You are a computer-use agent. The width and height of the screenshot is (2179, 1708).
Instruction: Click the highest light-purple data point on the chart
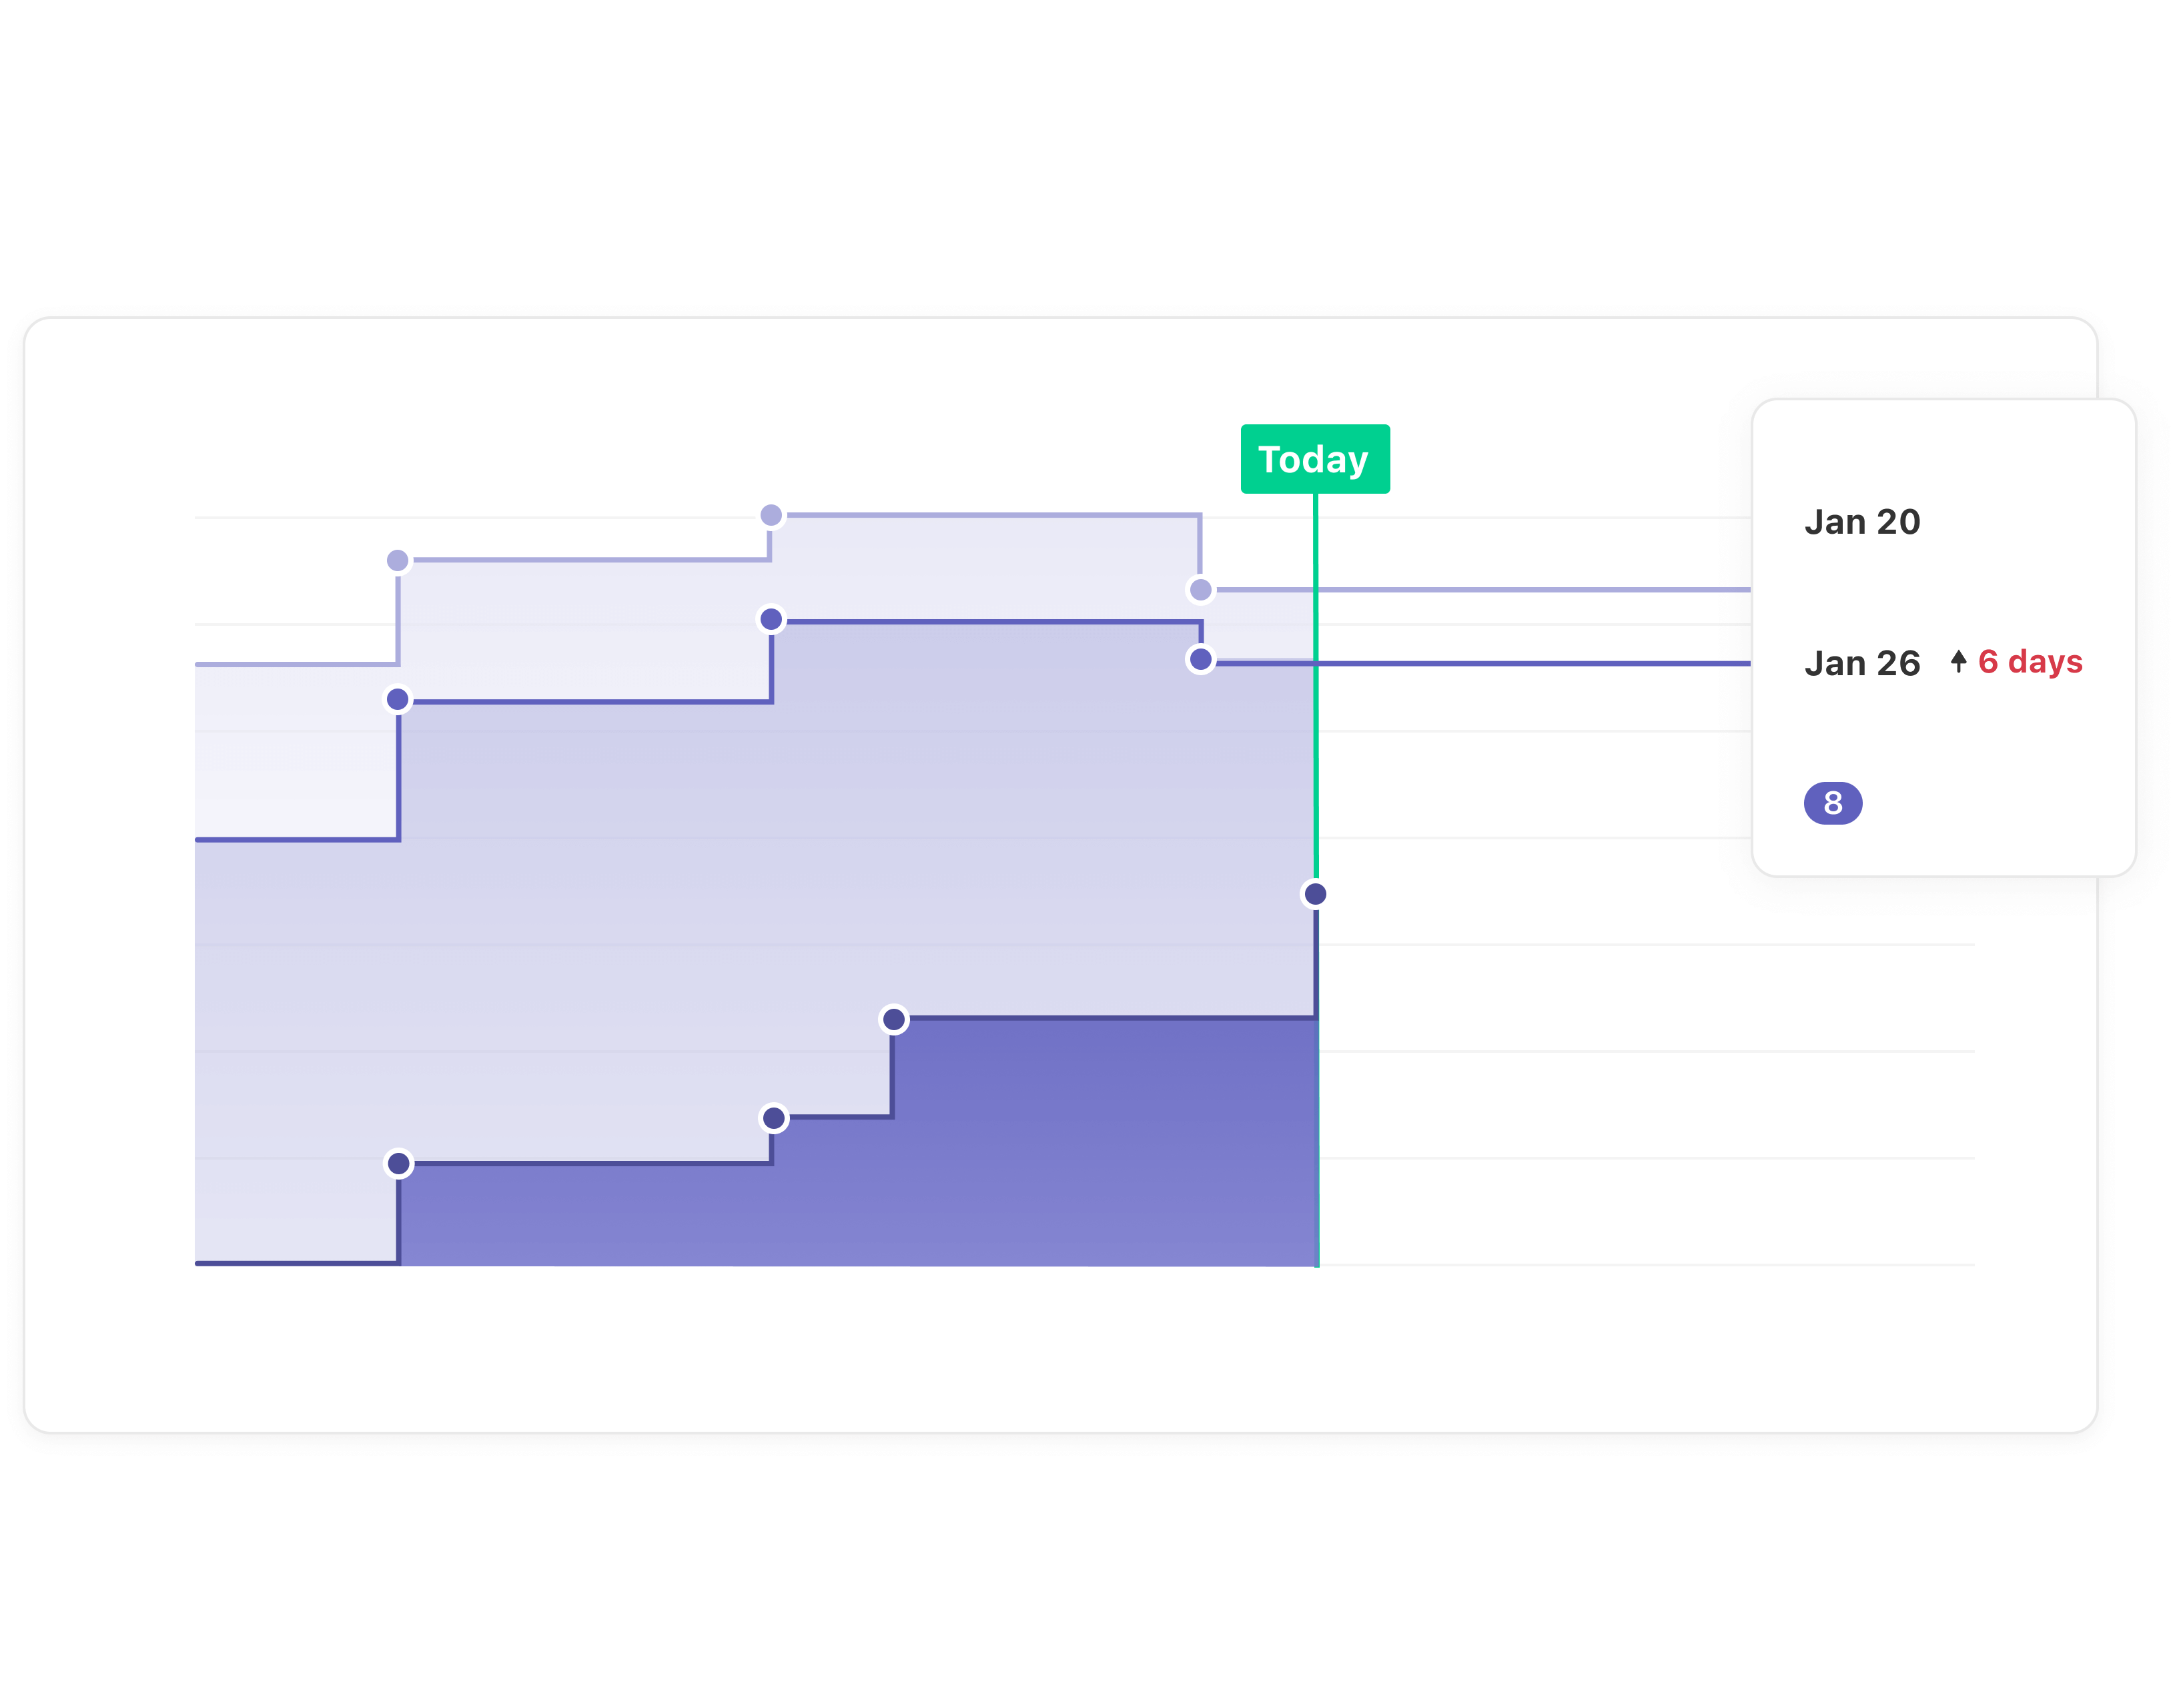click(x=771, y=515)
